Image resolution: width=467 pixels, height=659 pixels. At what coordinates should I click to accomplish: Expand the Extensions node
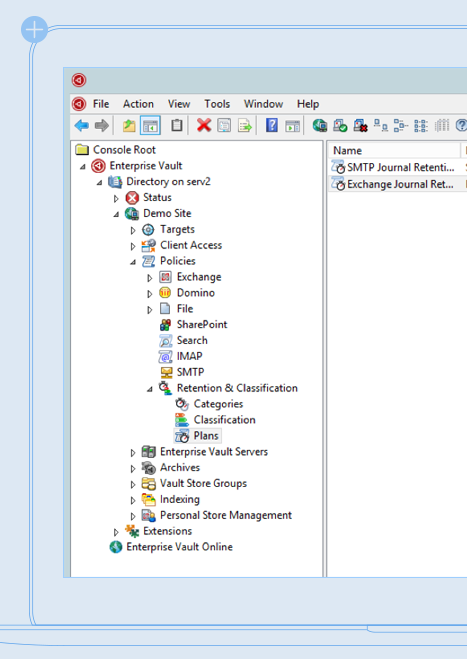[116, 532]
